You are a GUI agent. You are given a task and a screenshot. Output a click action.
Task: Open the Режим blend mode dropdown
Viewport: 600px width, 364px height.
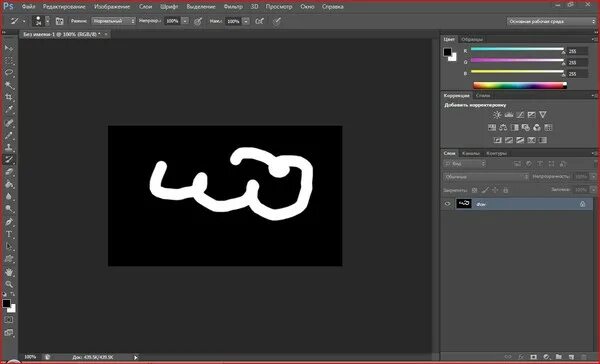(x=114, y=21)
